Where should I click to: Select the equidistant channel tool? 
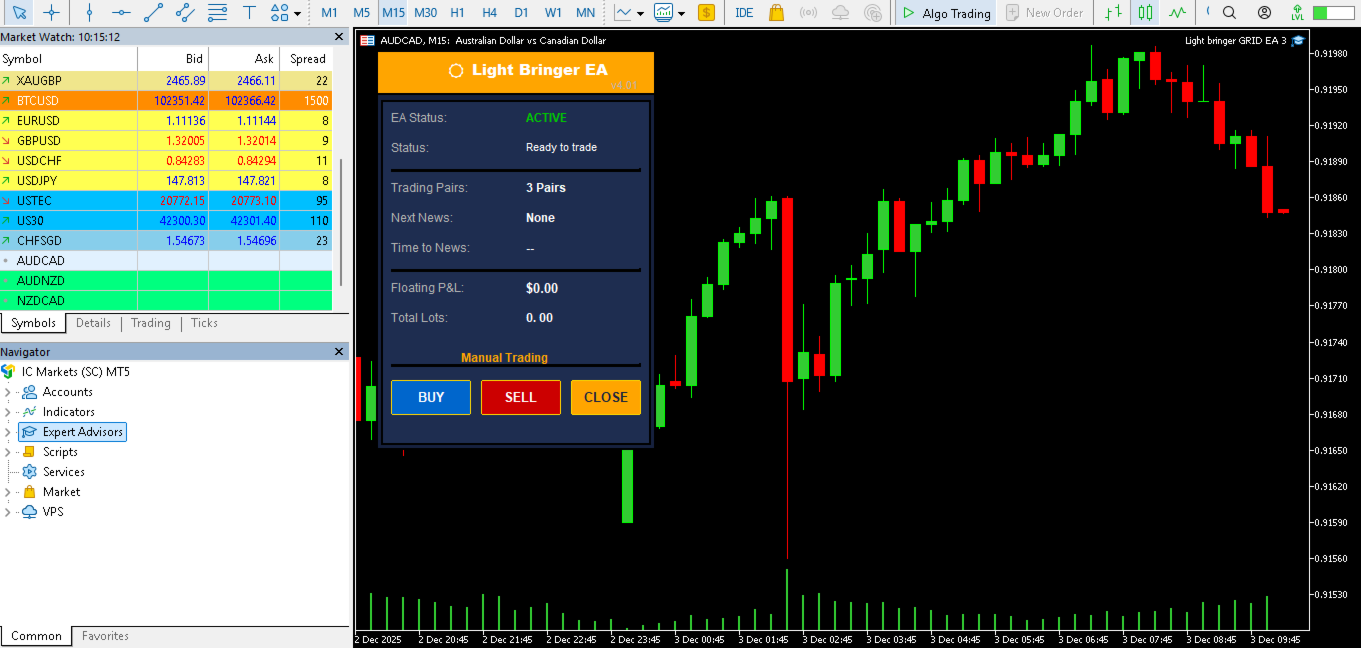pos(185,13)
